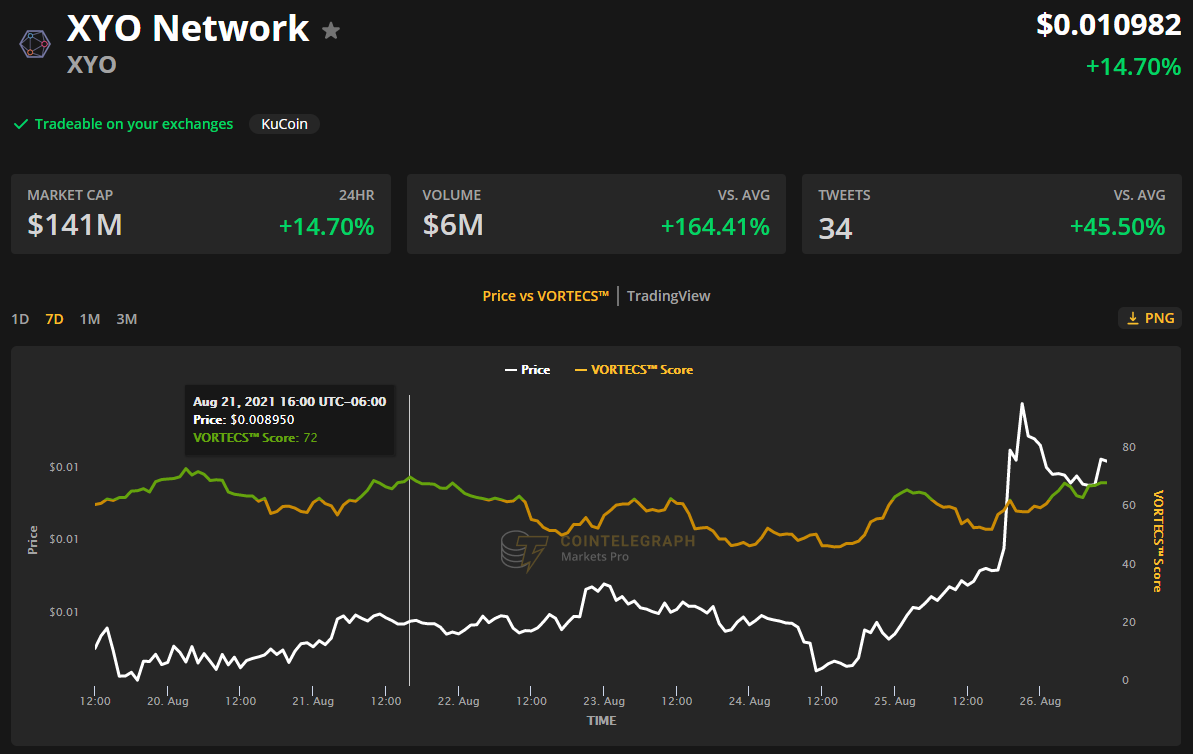Viewport: 1193px width, 754px height.
Task: Switch to the TradingView tab
Action: (x=668, y=296)
